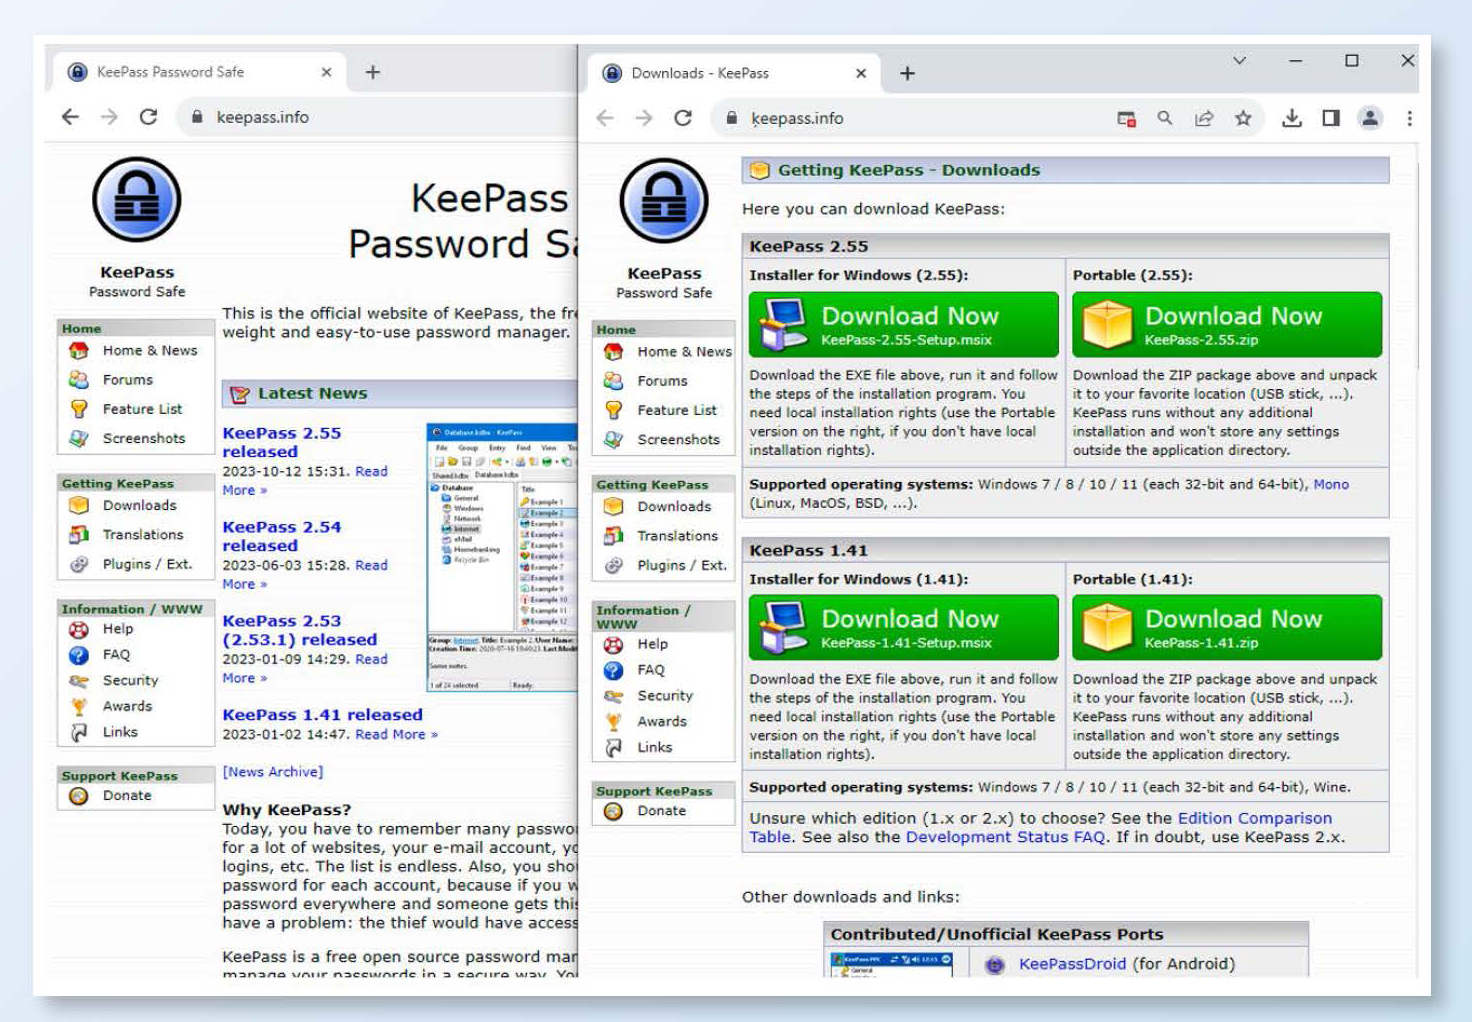Open the profile avatar icon
The width and height of the screenshot is (1472, 1022).
pos(1370,118)
